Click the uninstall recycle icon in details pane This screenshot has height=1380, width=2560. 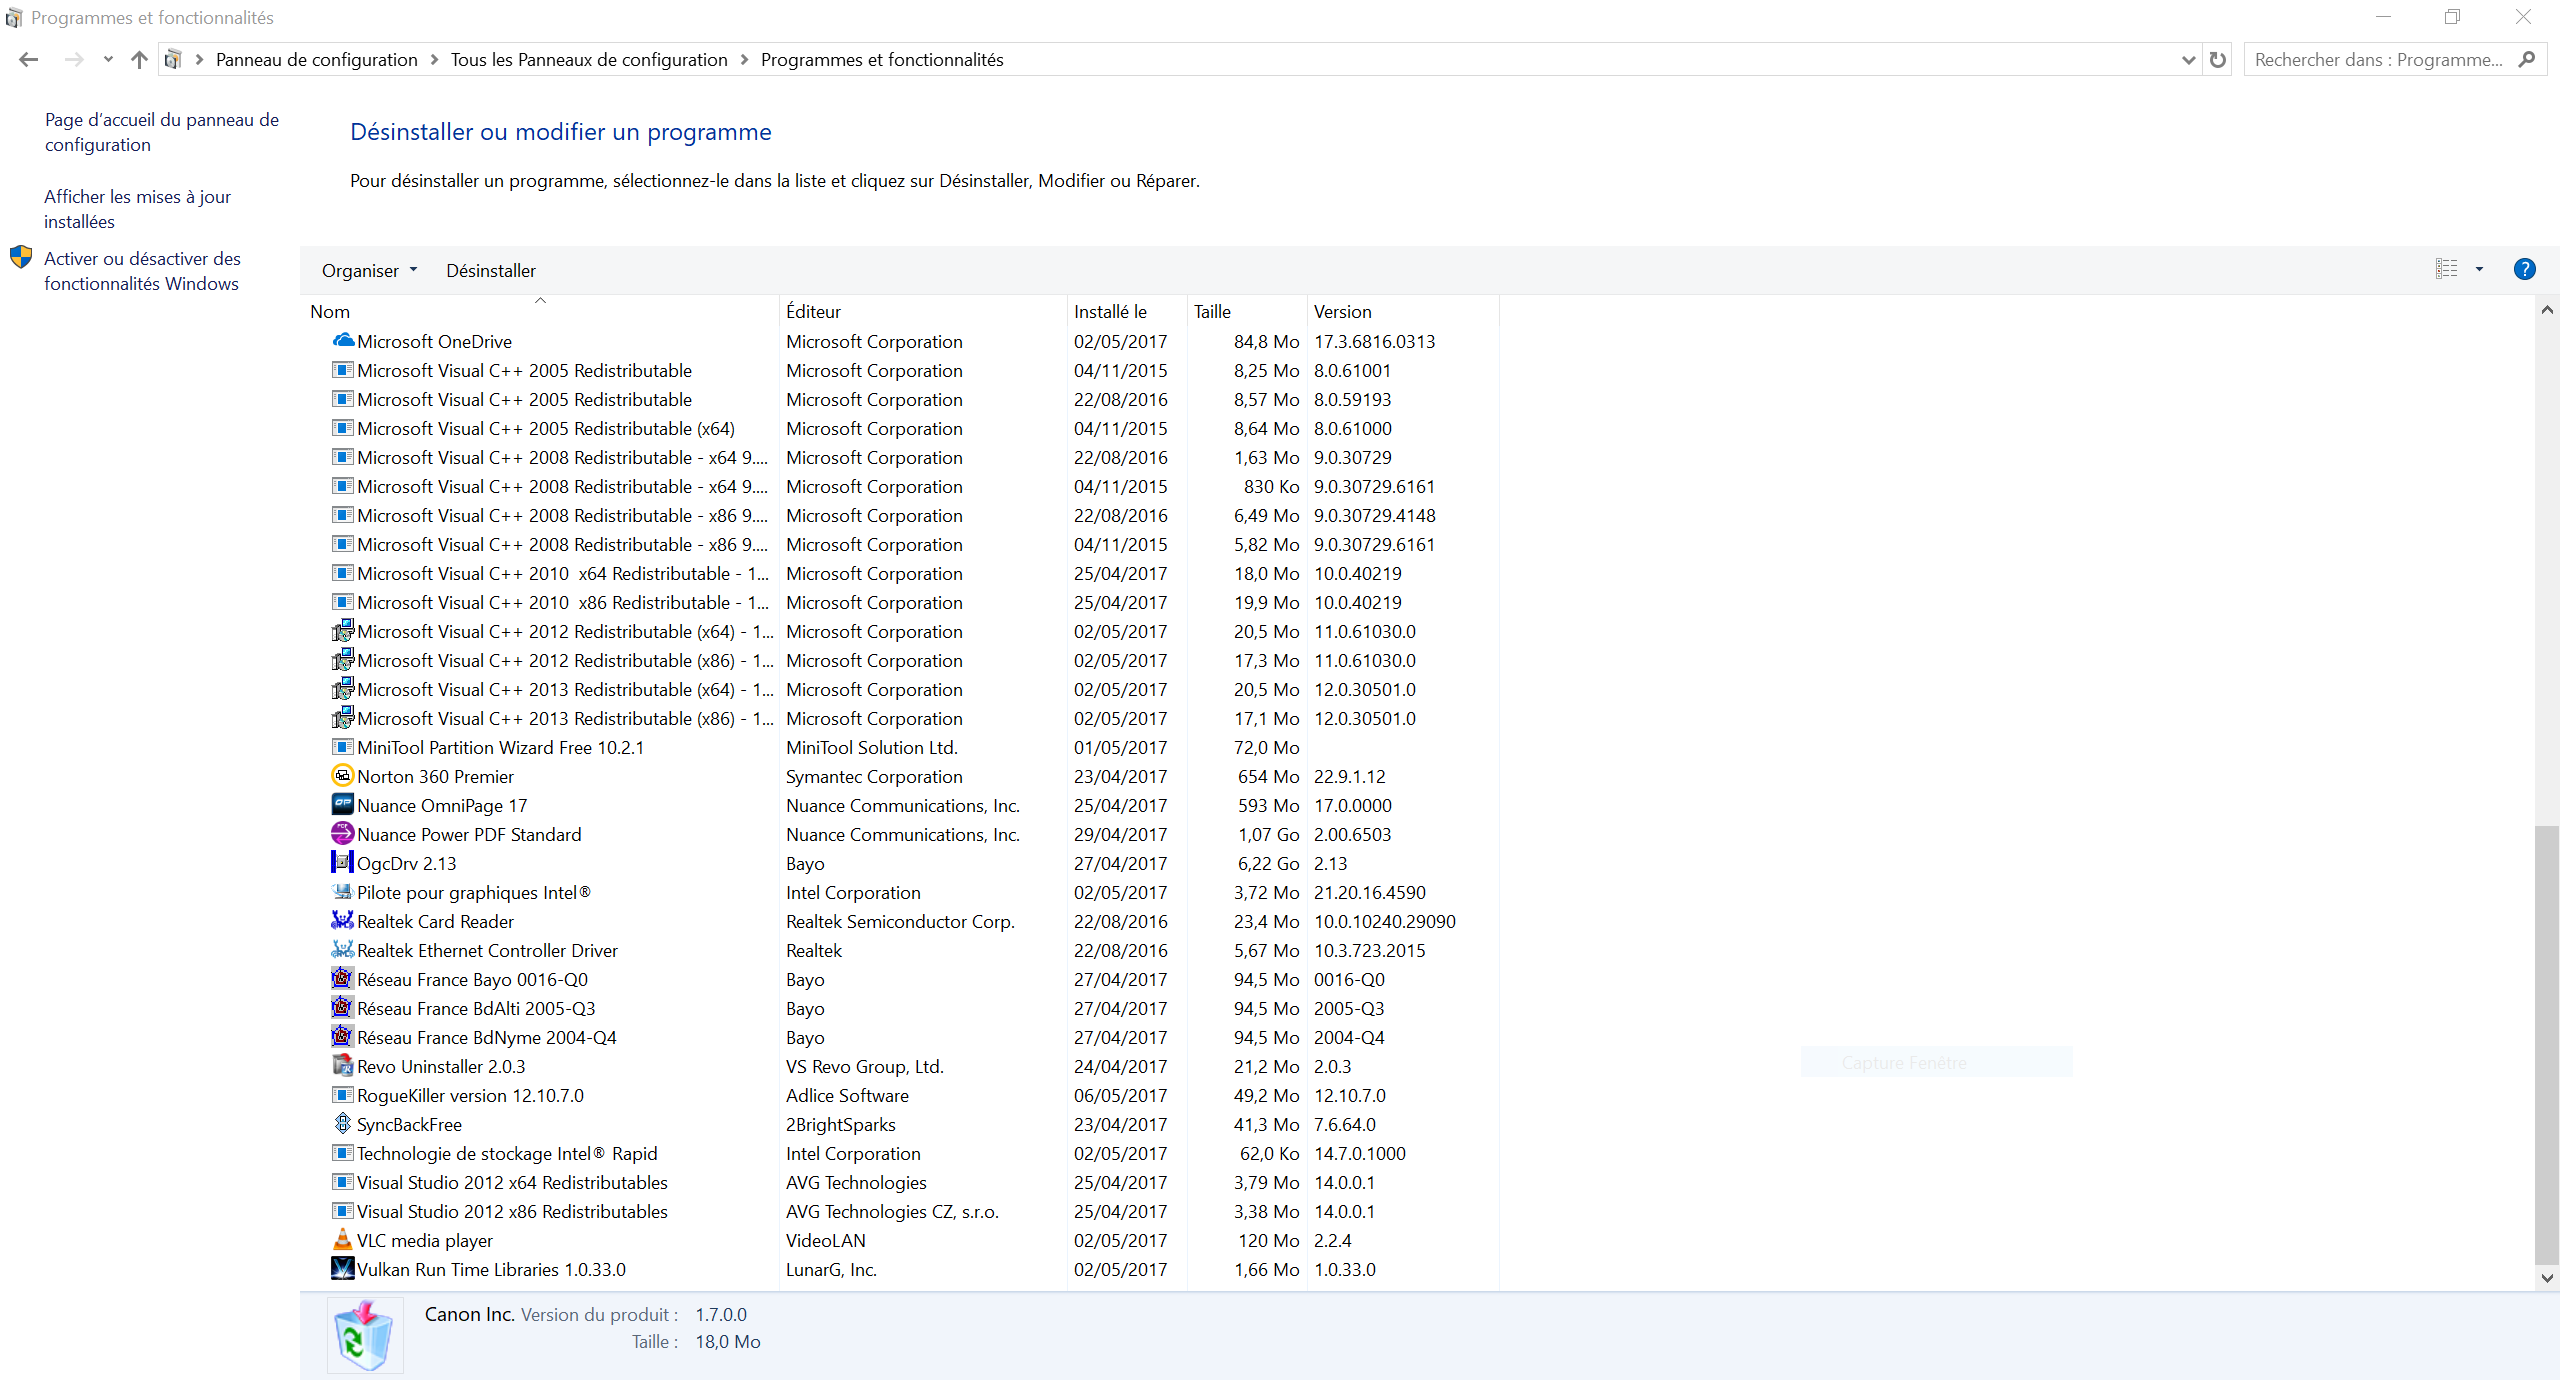365,1335
